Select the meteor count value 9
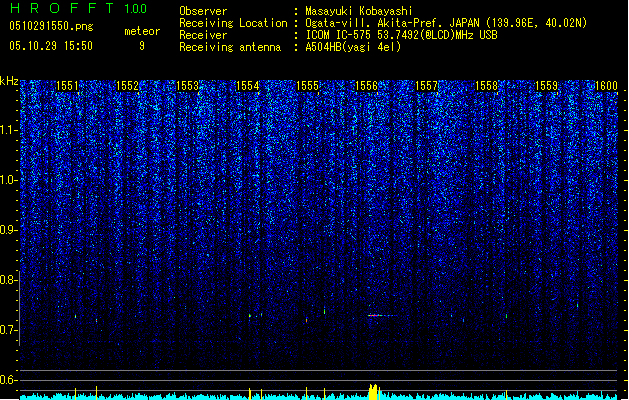The width and height of the screenshot is (629, 400). point(142,46)
